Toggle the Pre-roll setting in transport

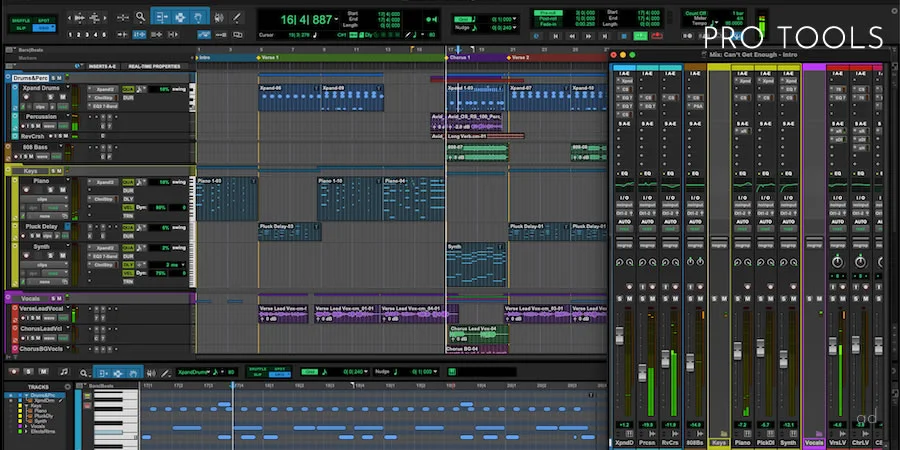tap(548, 12)
